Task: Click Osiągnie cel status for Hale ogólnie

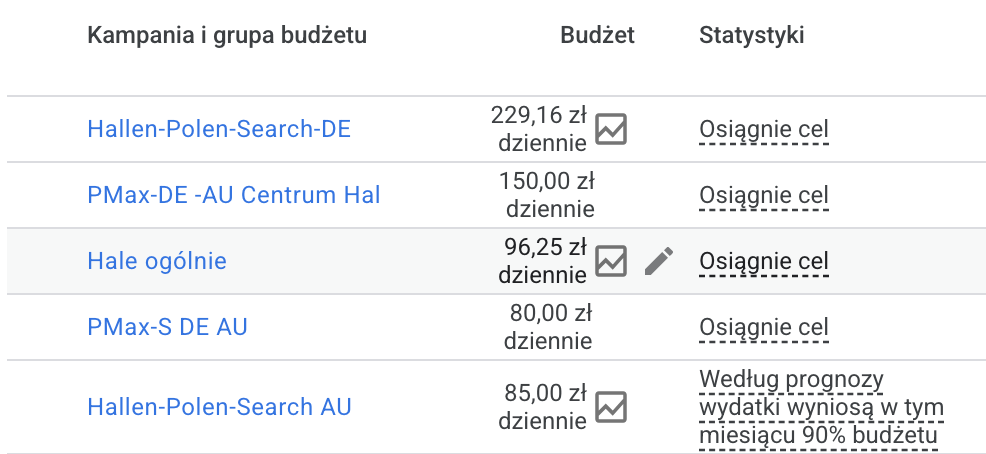Action: click(764, 262)
